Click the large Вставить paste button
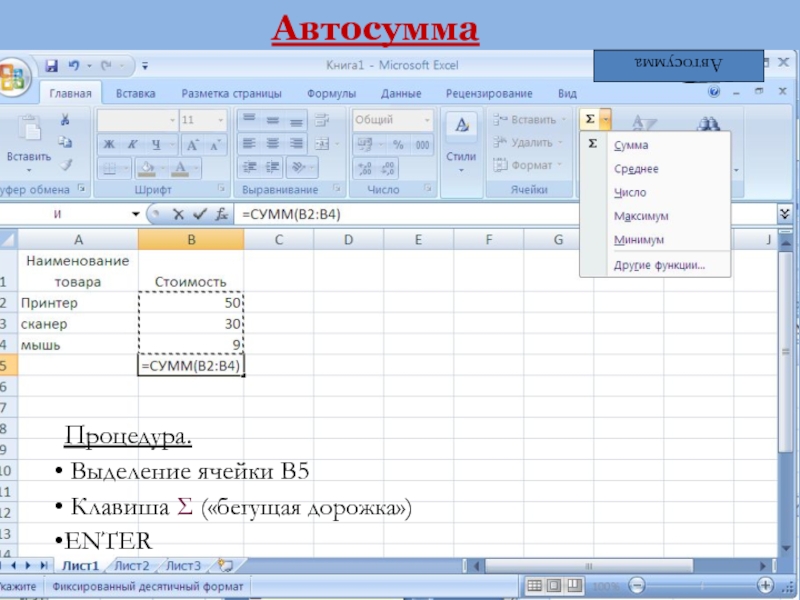 pyautogui.click(x=29, y=141)
